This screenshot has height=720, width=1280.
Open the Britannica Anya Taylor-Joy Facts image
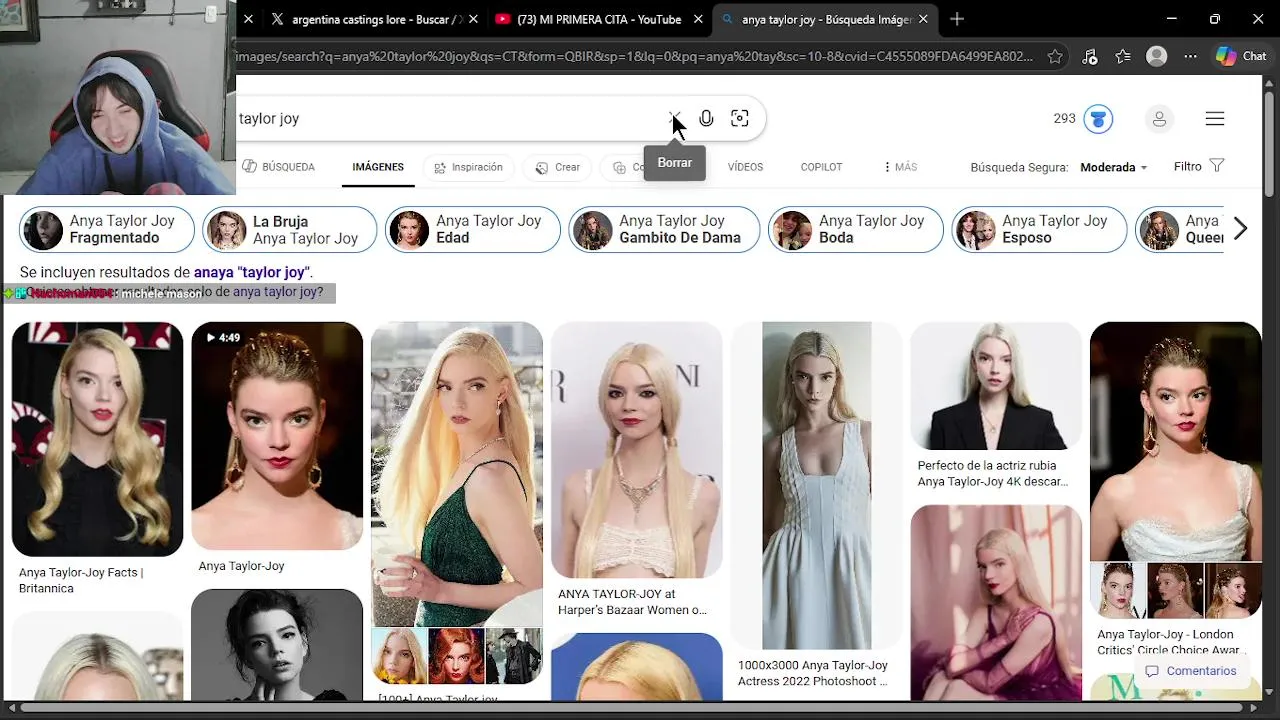(97, 439)
